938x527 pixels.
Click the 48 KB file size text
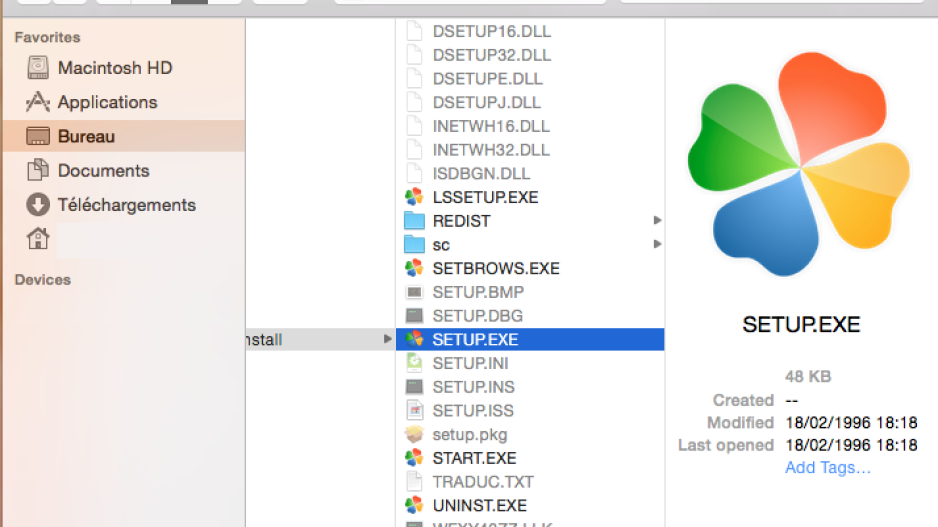tap(808, 376)
